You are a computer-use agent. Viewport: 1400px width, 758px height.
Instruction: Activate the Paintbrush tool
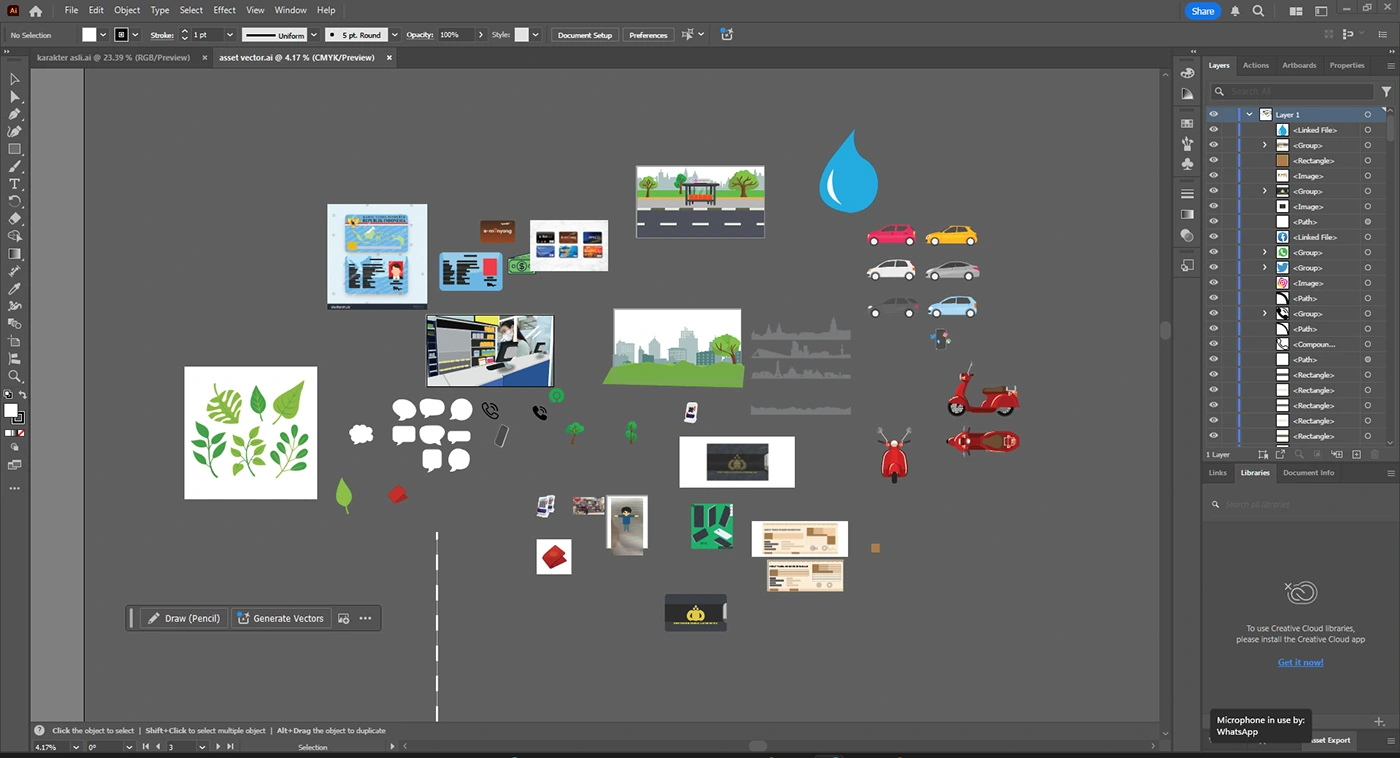[15, 166]
